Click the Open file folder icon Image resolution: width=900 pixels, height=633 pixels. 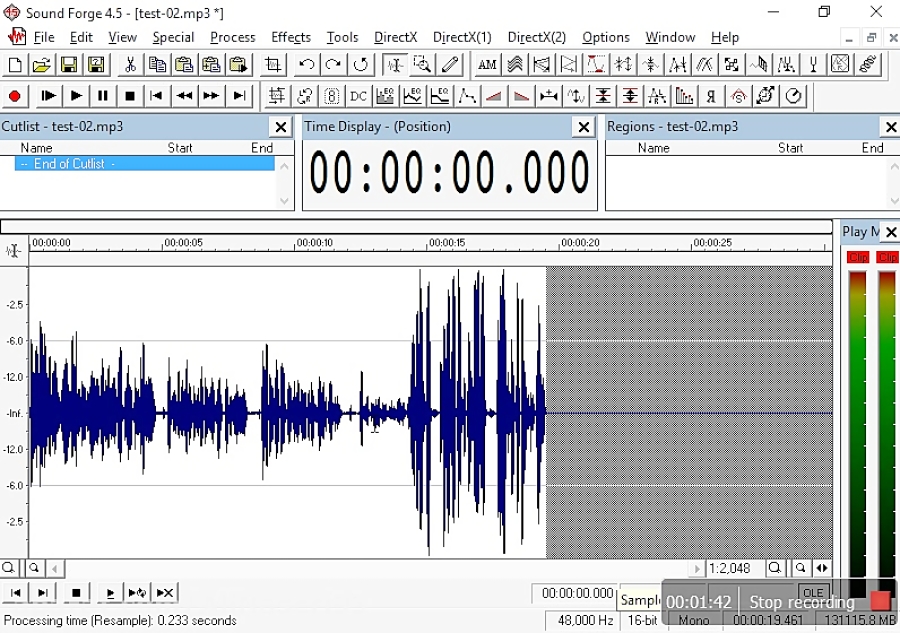41,65
